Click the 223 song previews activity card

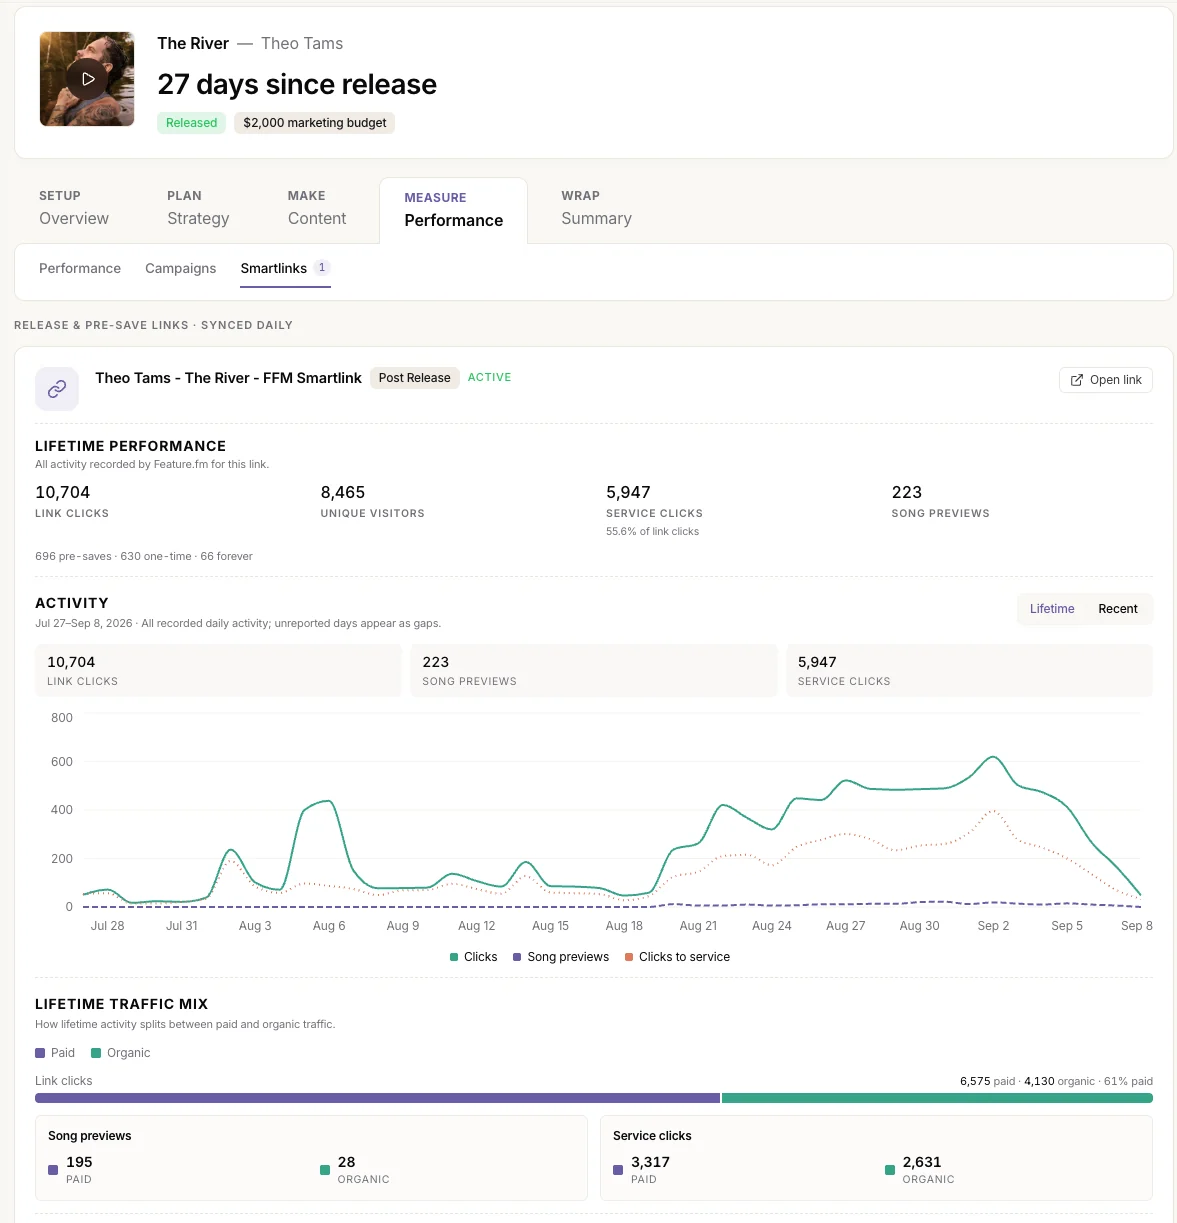pyautogui.click(x=594, y=670)
